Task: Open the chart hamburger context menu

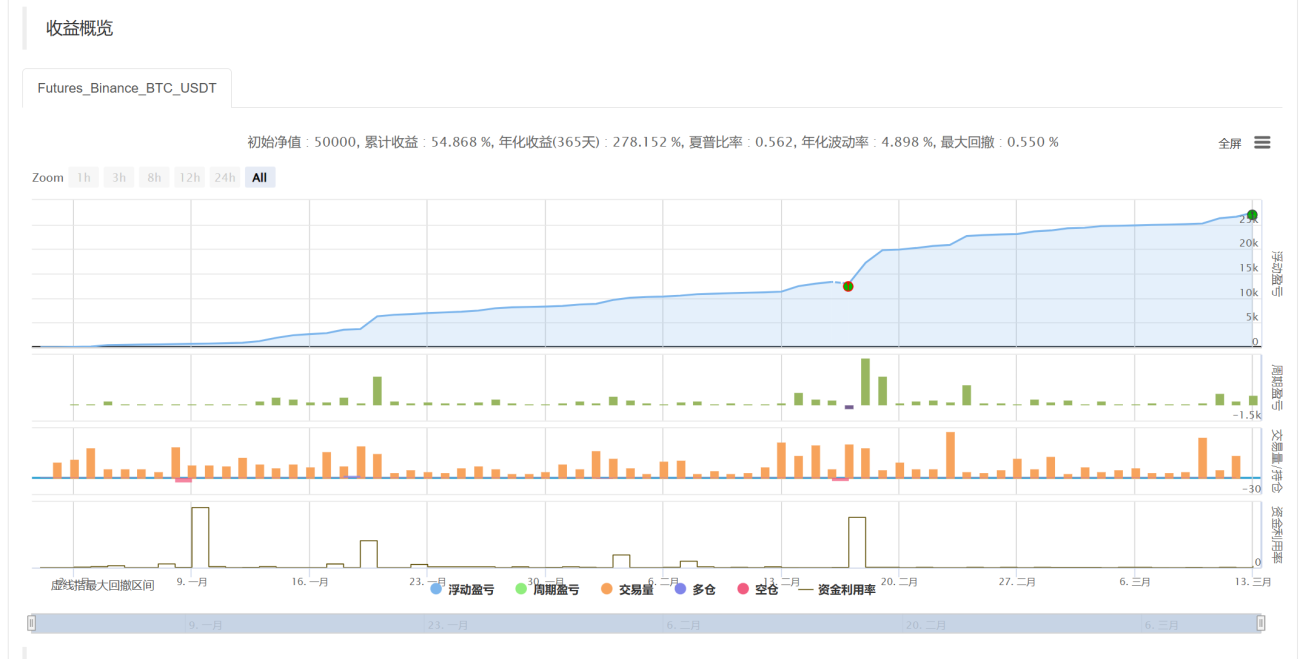Action: pos(1262,143)
